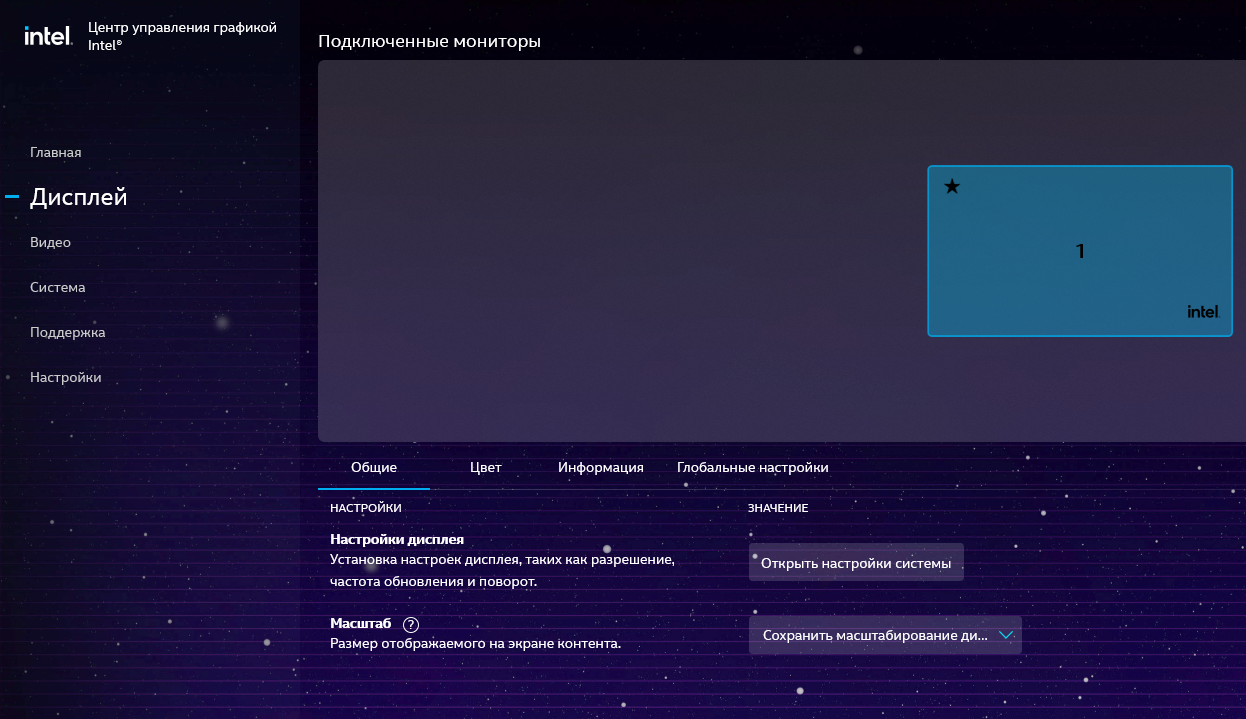Go to Главная in the sidebar
1246x719 pixels.
pos(56,153)
